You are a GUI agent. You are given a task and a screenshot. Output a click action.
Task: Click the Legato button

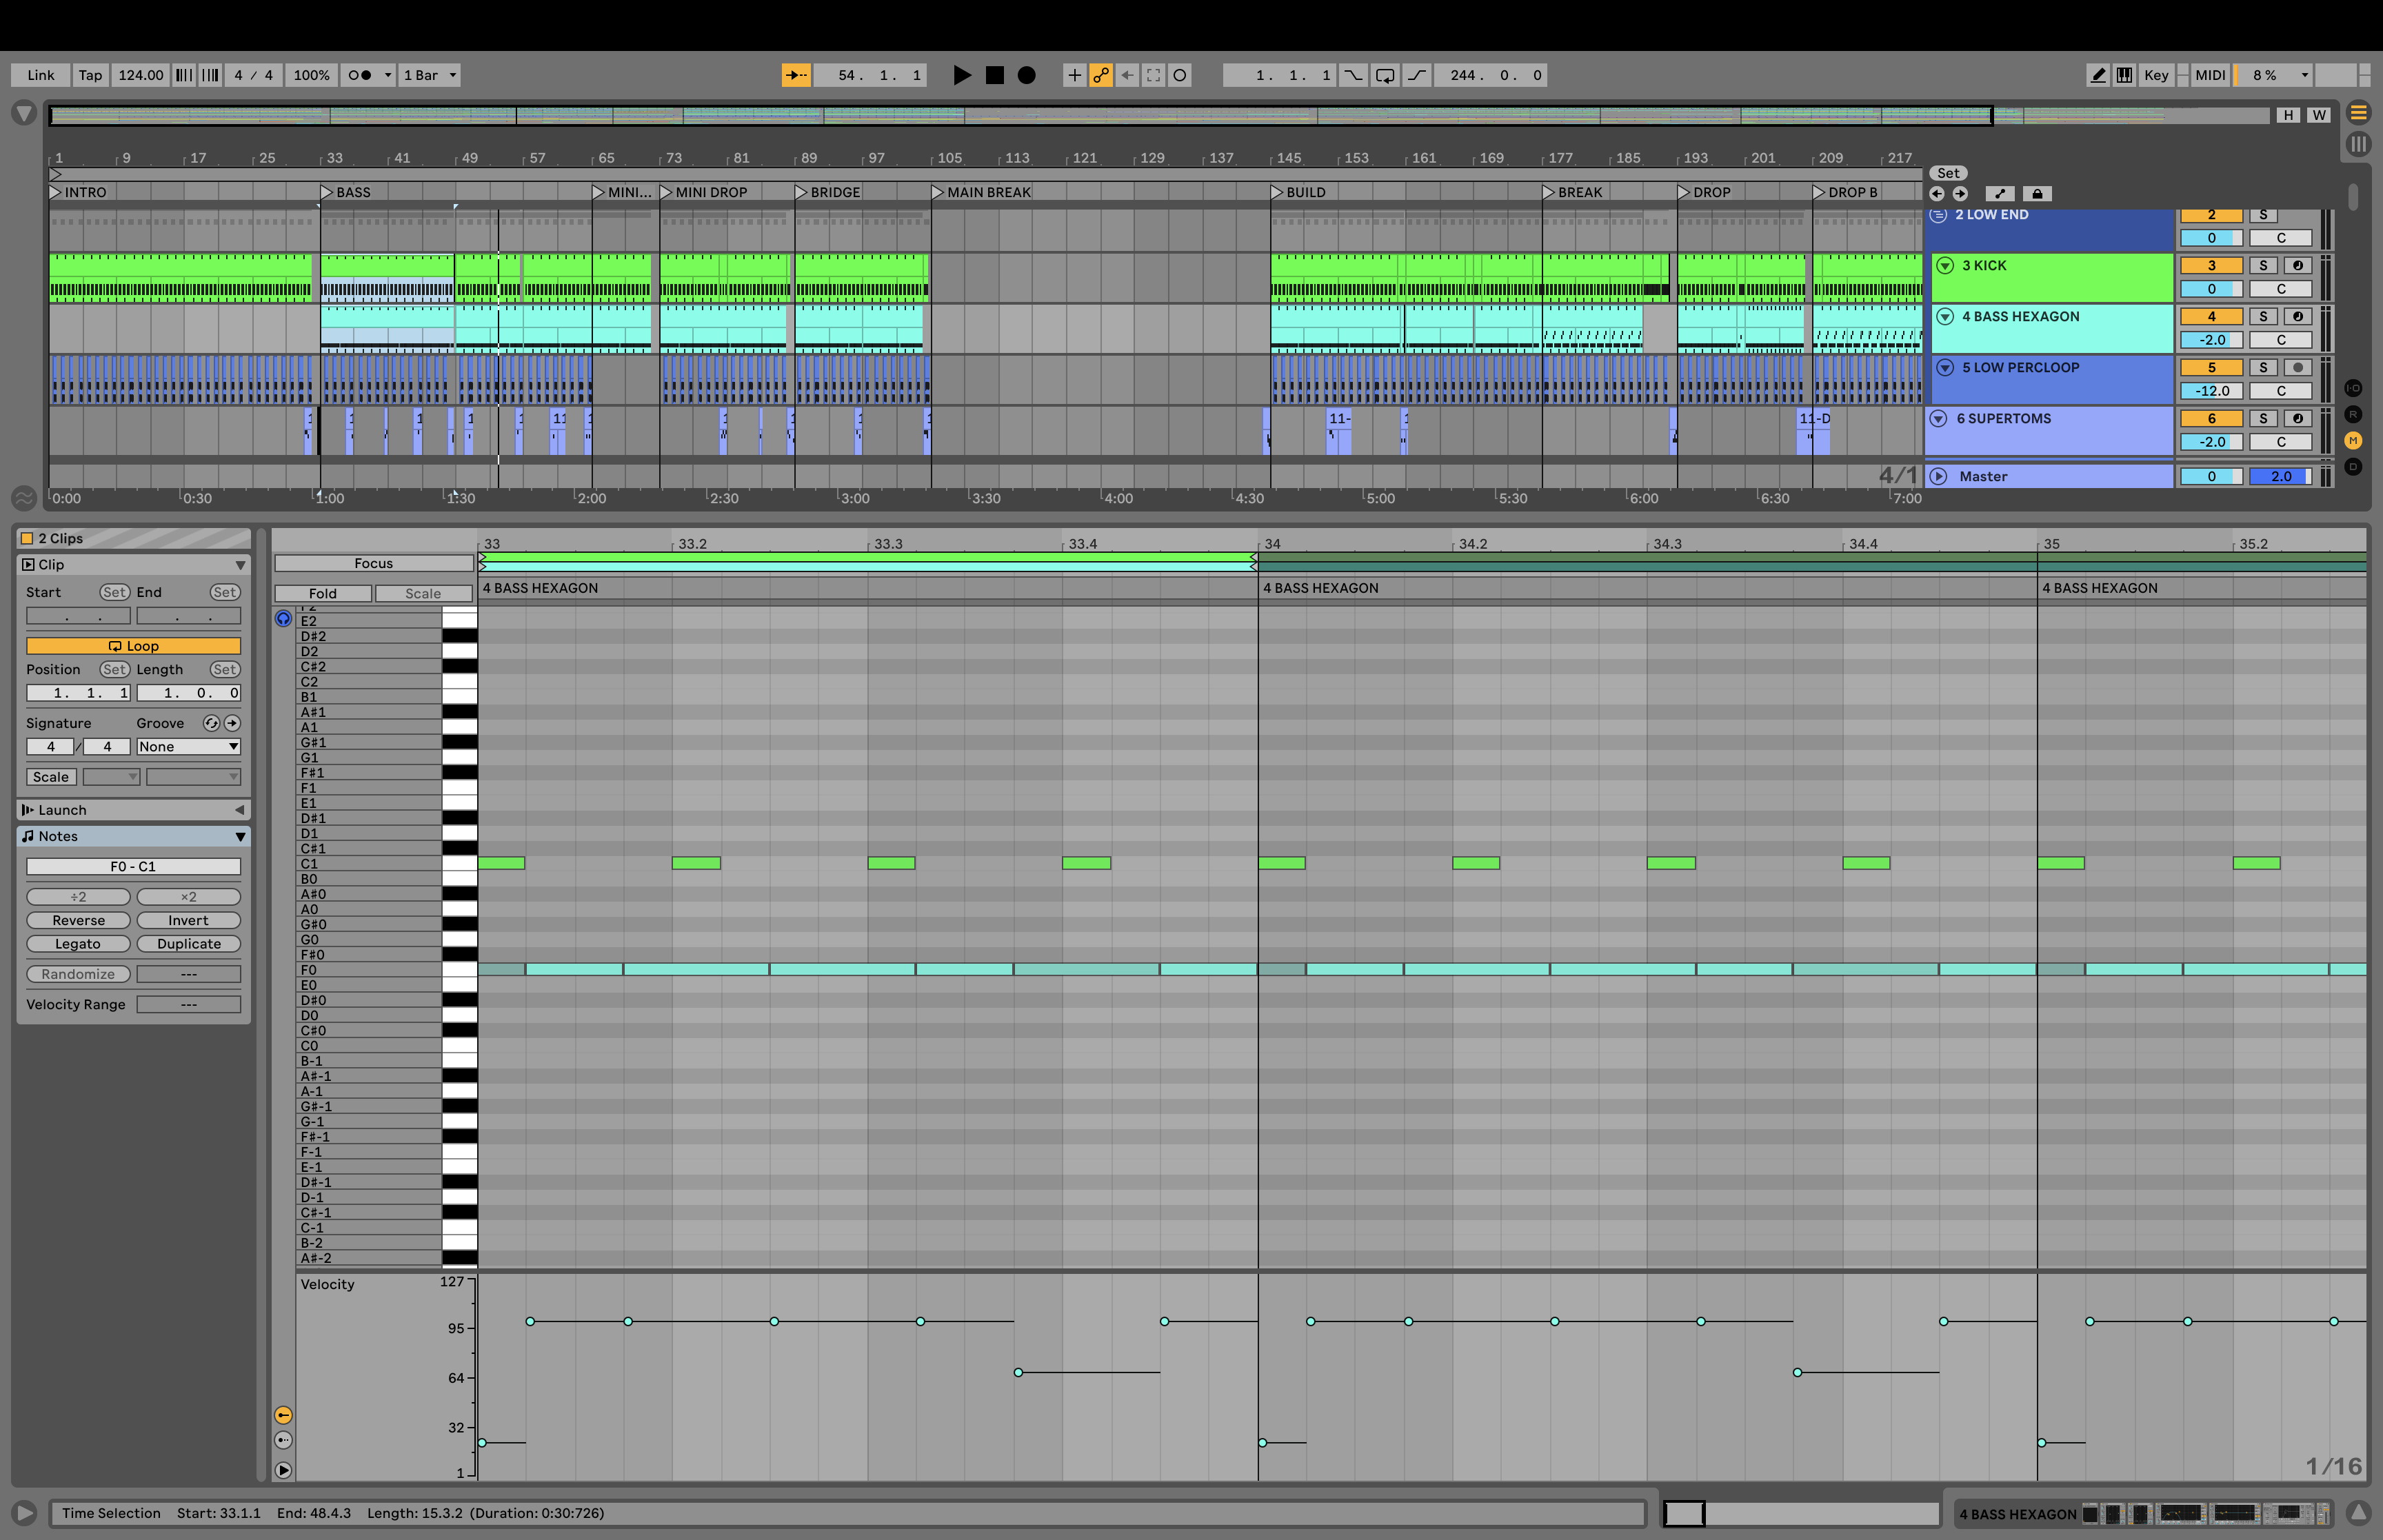(78, 944)
